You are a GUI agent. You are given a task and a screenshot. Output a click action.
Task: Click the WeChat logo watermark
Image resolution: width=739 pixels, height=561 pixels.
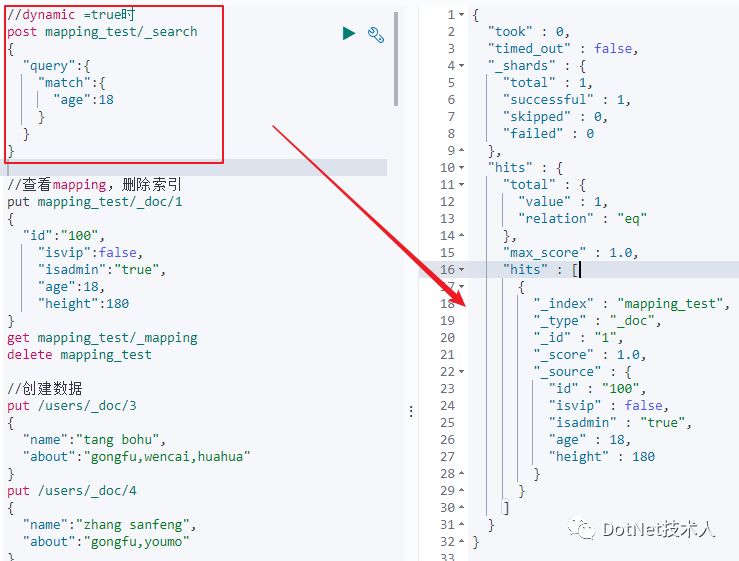click(x=580, y=528)
